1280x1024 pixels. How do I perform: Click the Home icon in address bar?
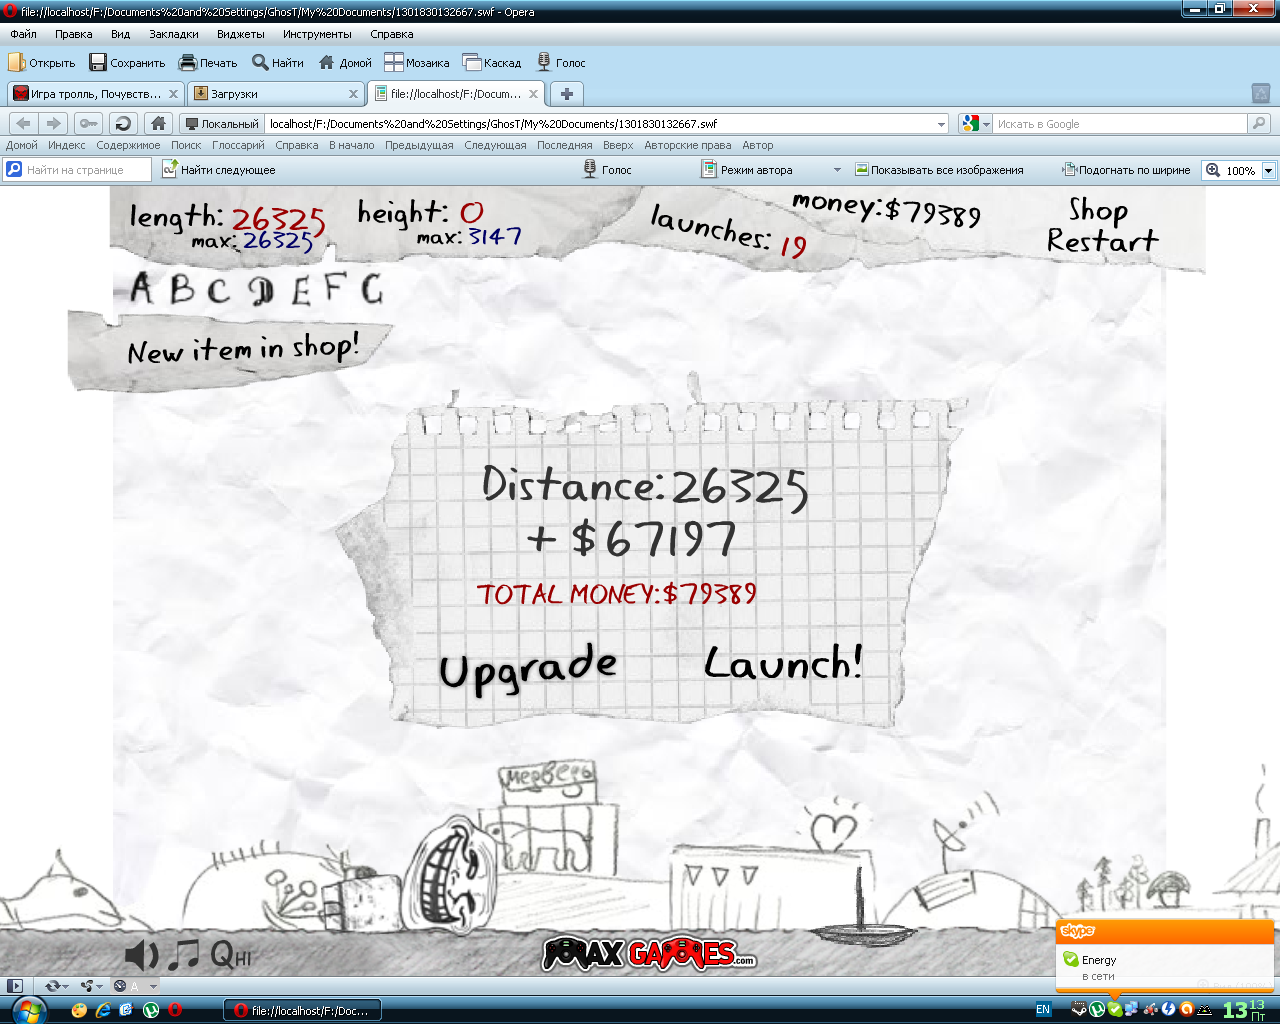tap(158, 123)
